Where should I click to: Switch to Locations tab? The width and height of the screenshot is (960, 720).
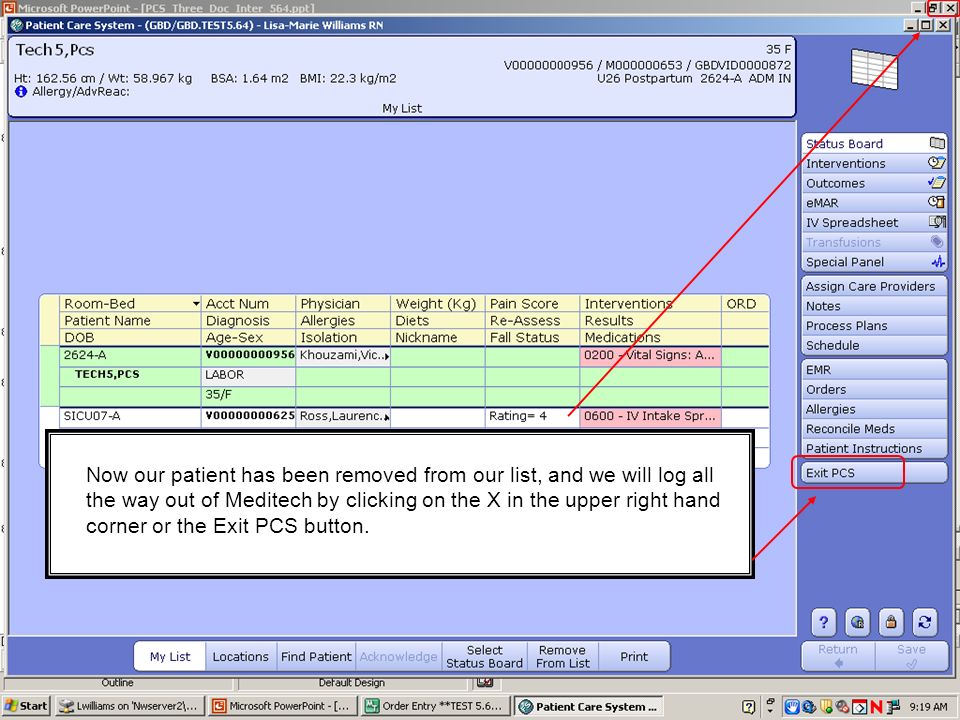click(241, 656)
